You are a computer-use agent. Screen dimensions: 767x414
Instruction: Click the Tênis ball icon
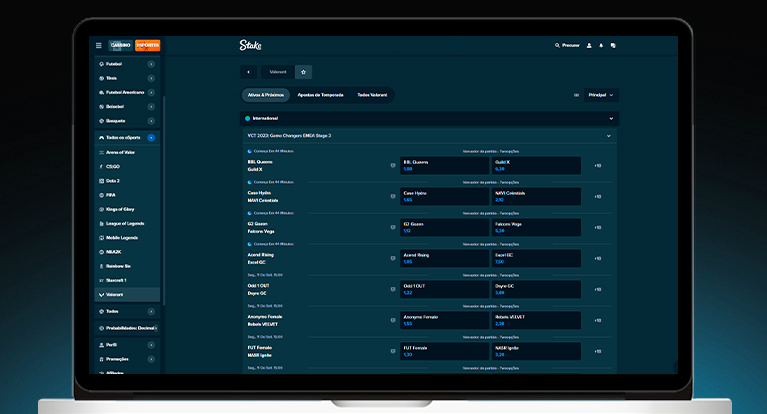point(101,78)
